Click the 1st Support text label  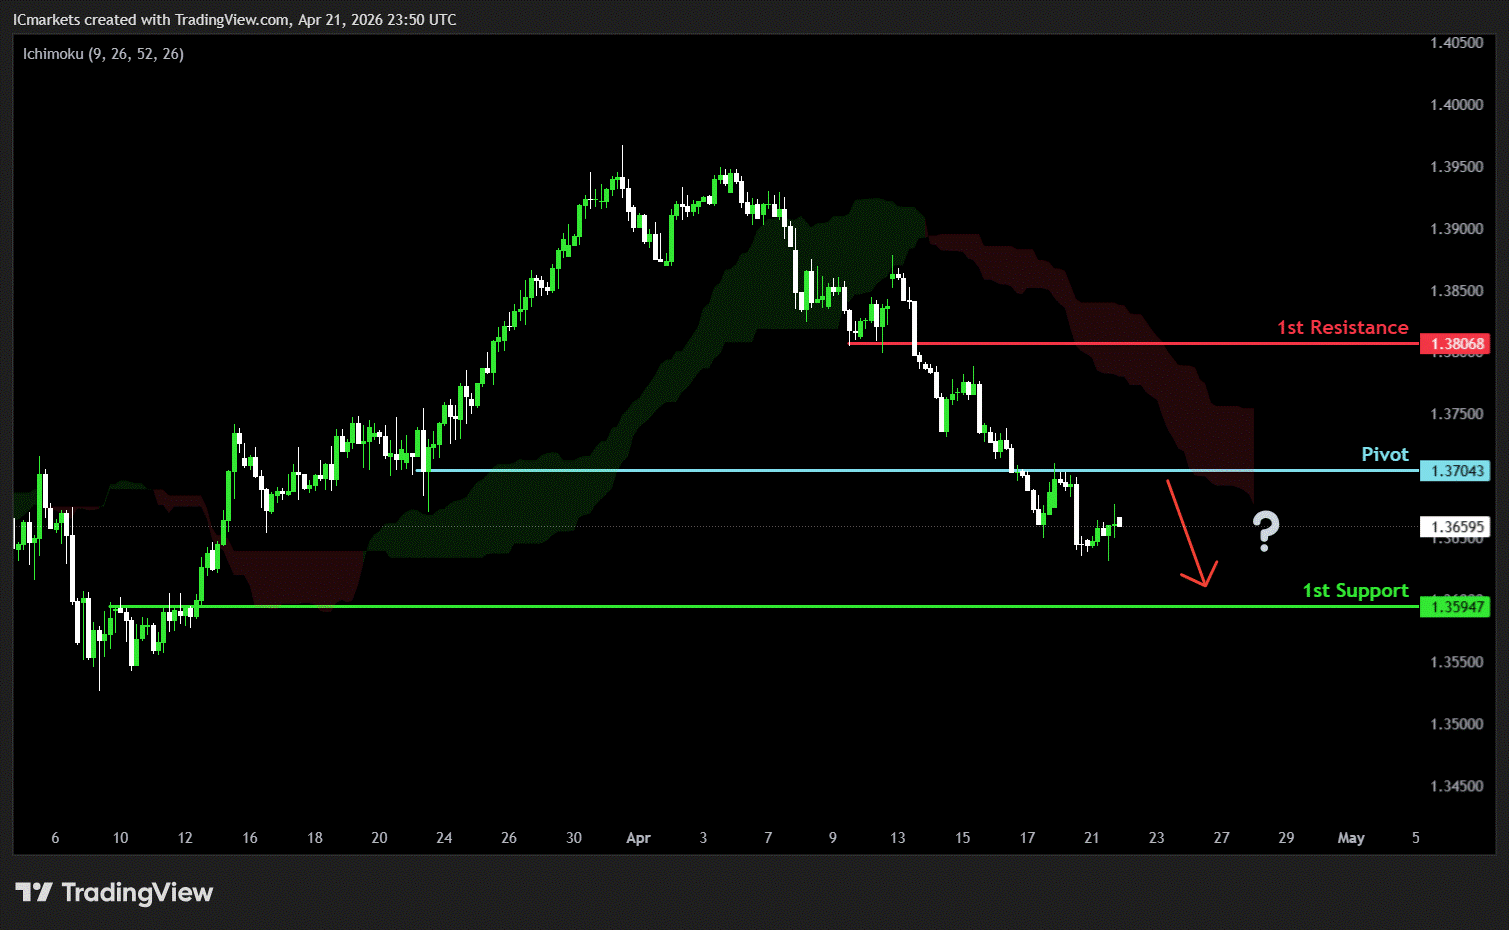pos(1355,591)
